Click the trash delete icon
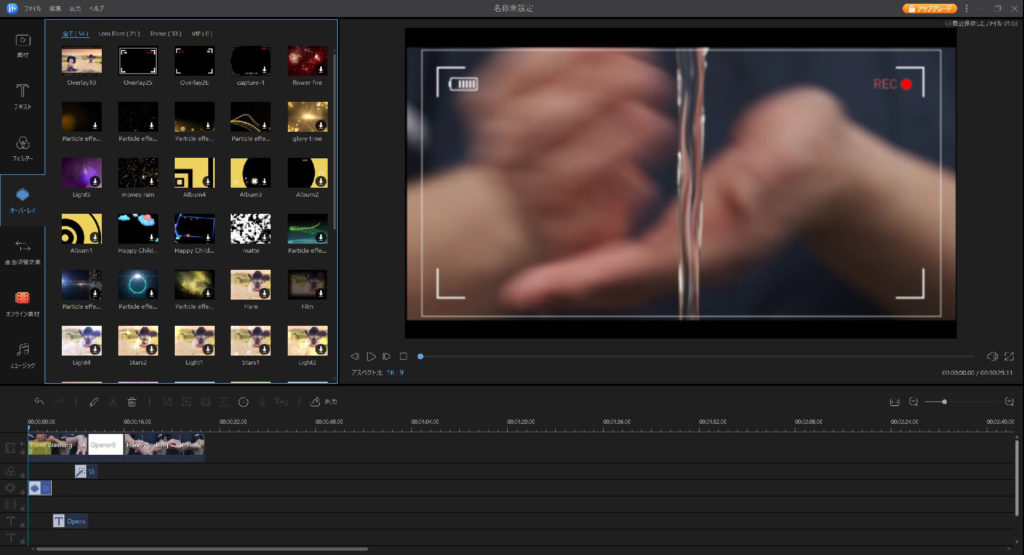 point(132,402)
